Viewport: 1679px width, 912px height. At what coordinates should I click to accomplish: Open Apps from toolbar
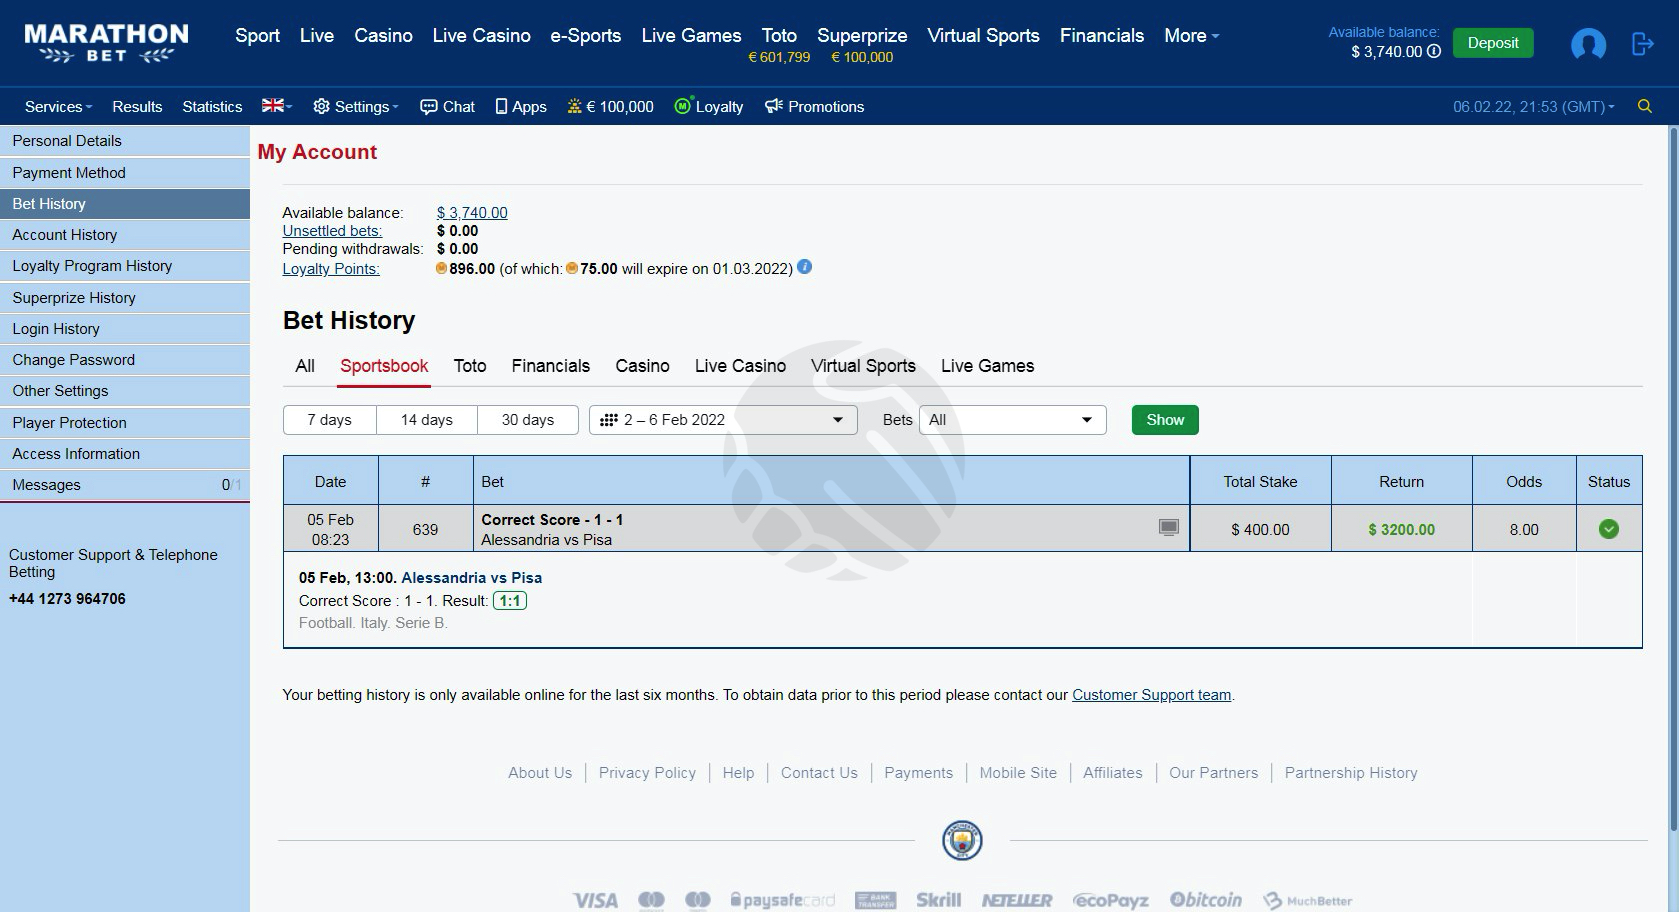(521, 106)
